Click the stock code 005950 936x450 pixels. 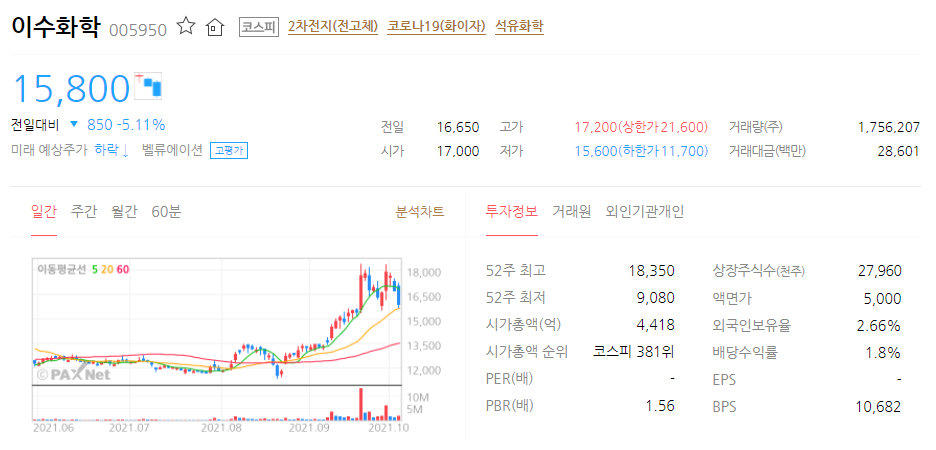138,30
